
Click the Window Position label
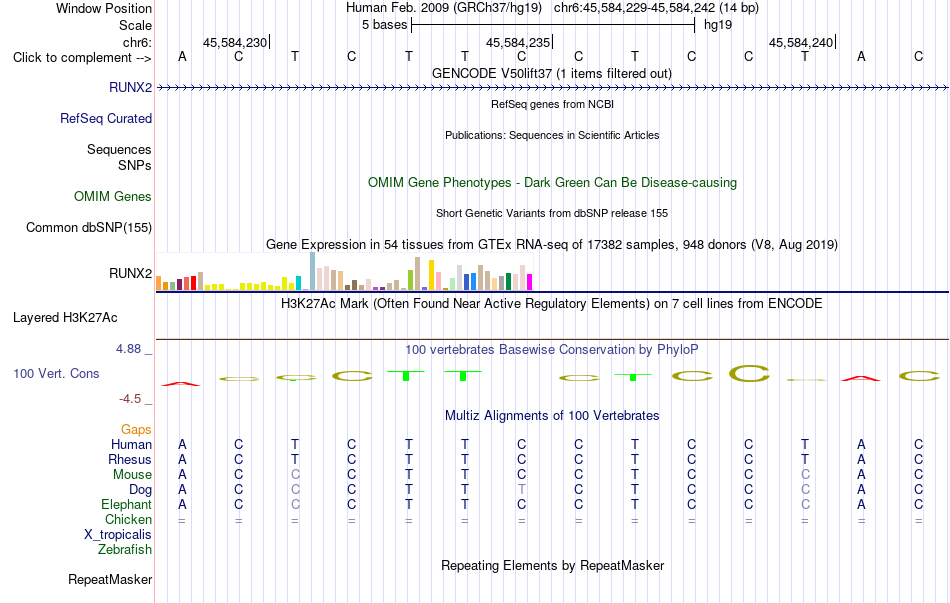click(x=104, y=8)
